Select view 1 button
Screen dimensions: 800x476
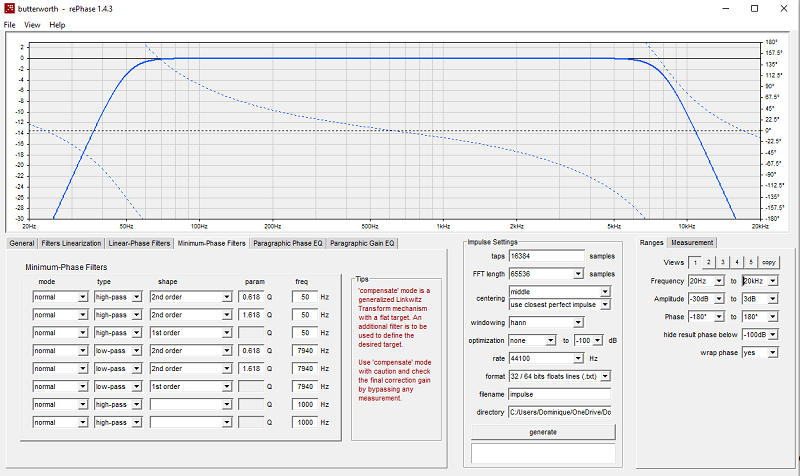click(694, 262)
